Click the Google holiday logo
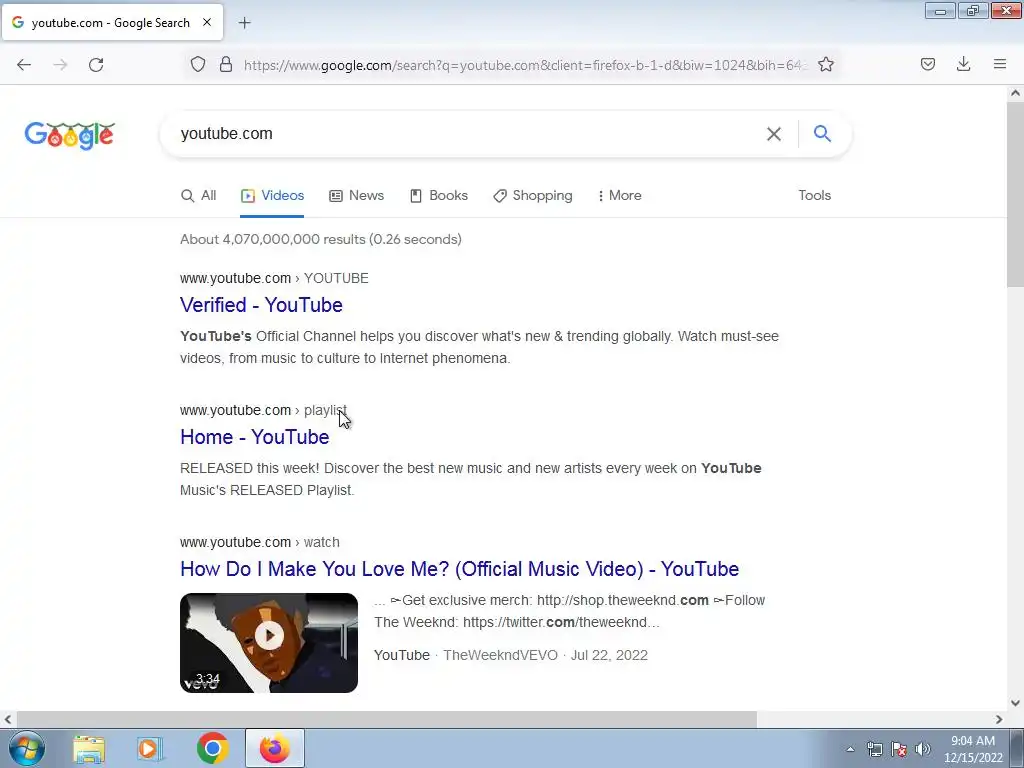The width and height of the screenshot is (1024, 768). (70, 136)
